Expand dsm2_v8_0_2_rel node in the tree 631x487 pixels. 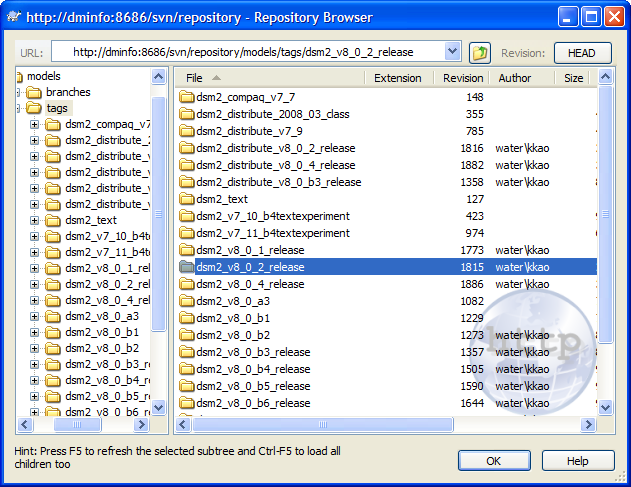coord(35,285)
